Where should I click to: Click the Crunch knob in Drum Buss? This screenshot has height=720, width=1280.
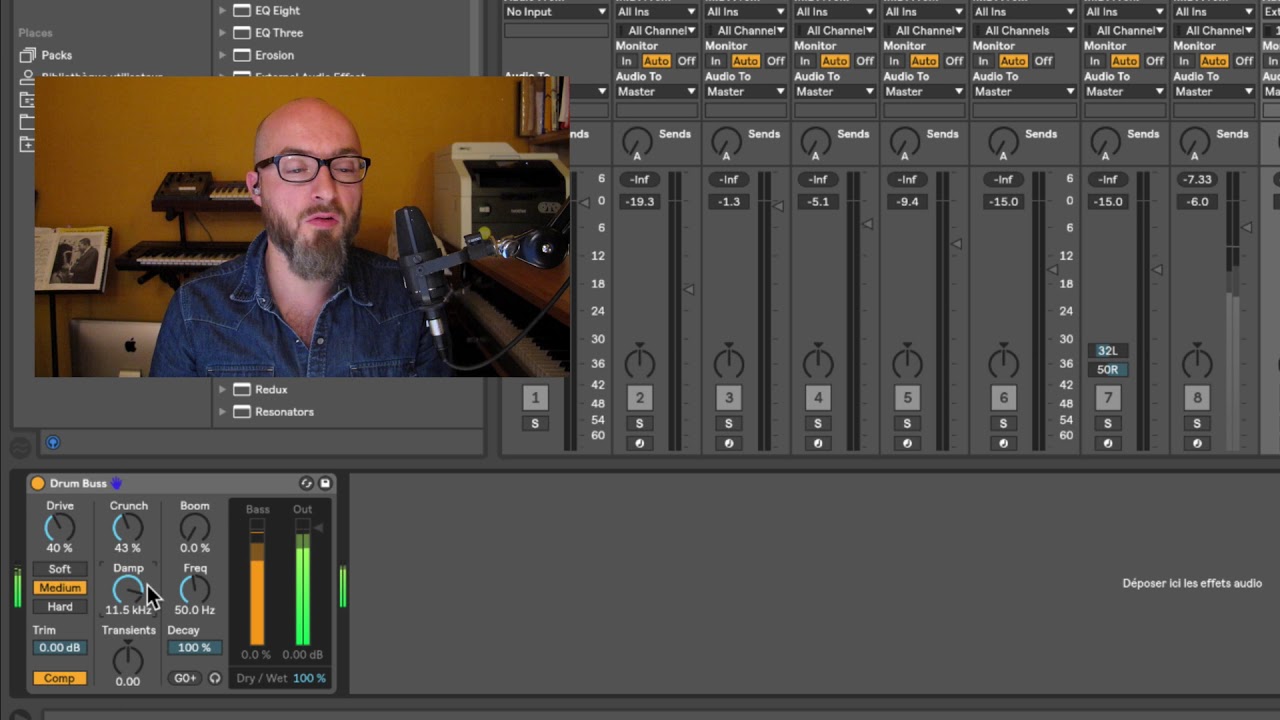click(128, 527)
